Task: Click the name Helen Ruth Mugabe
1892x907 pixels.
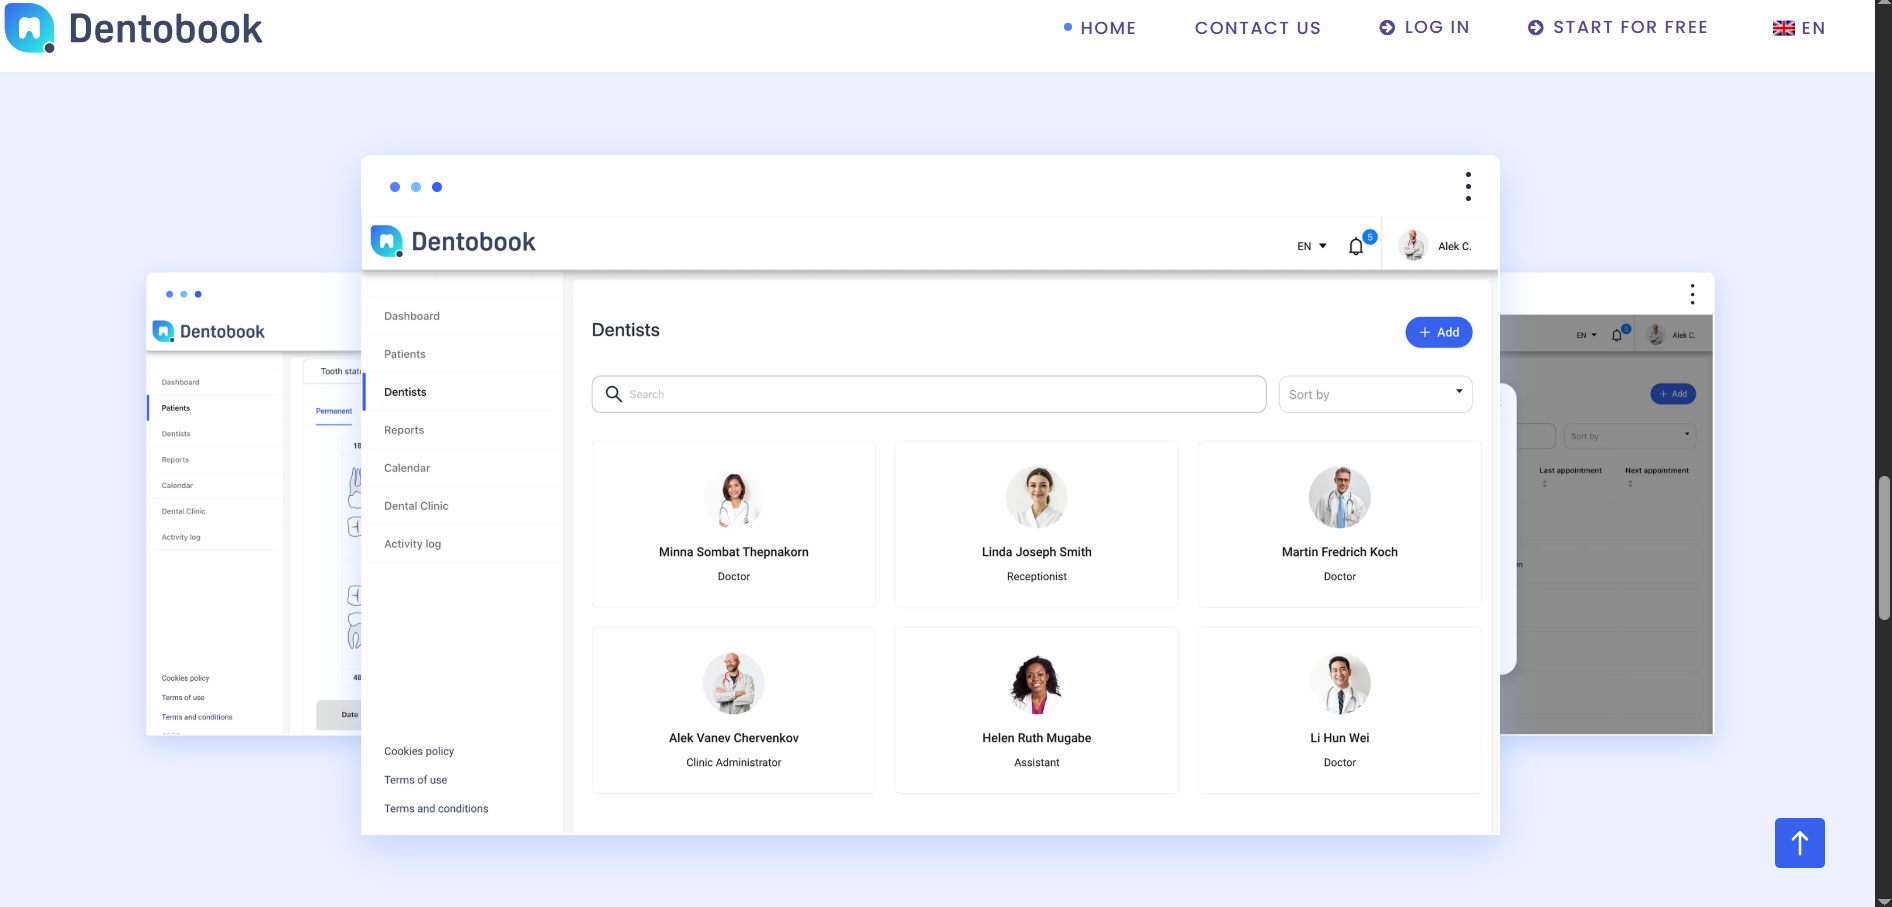Action: click(1037, 738)
